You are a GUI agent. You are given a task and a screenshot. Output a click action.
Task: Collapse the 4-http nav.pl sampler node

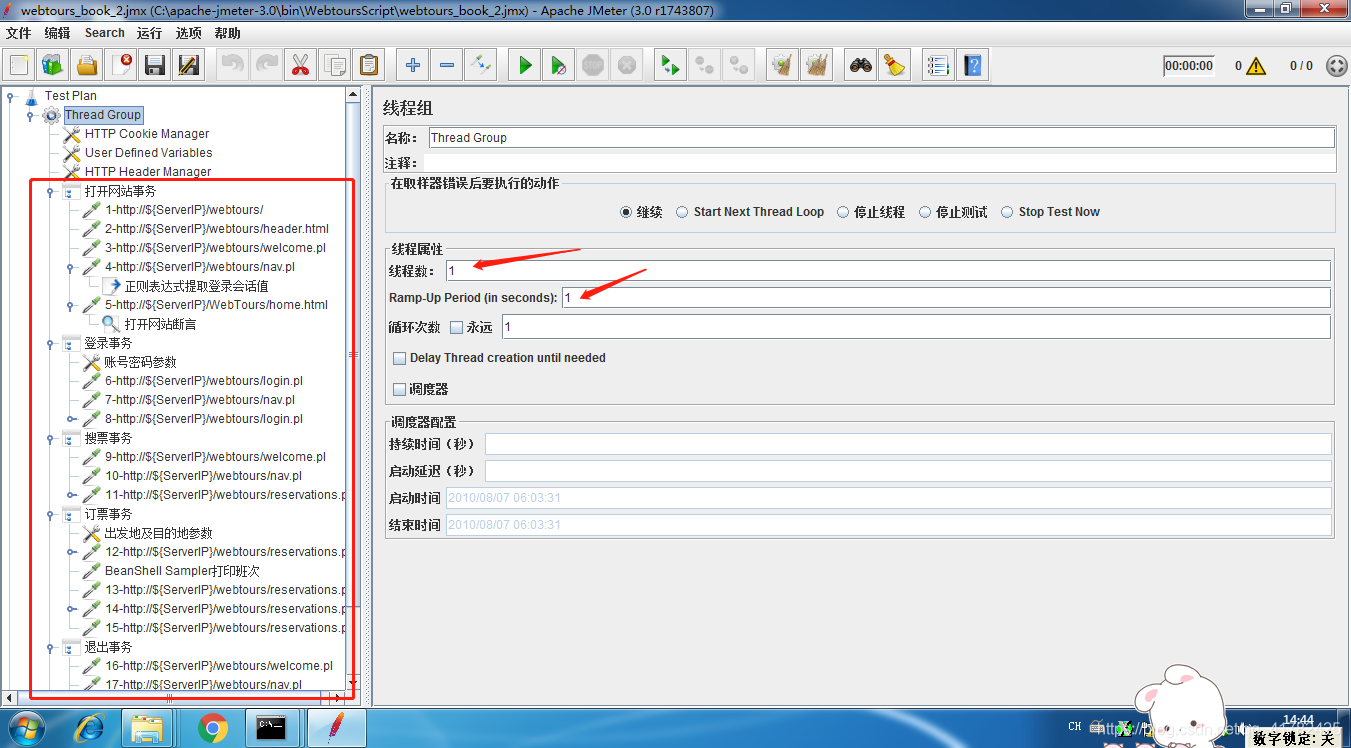(x=70, y=267)
